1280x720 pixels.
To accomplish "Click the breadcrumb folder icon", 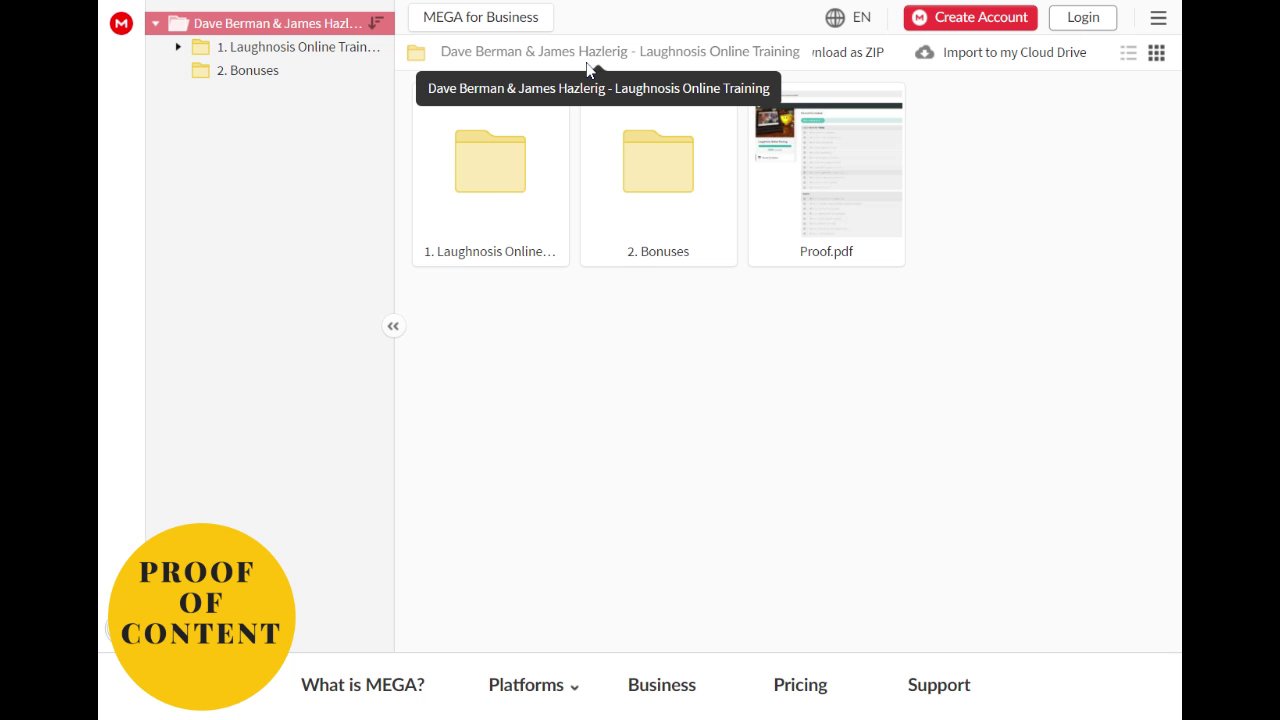I will (x=416, y=53).
